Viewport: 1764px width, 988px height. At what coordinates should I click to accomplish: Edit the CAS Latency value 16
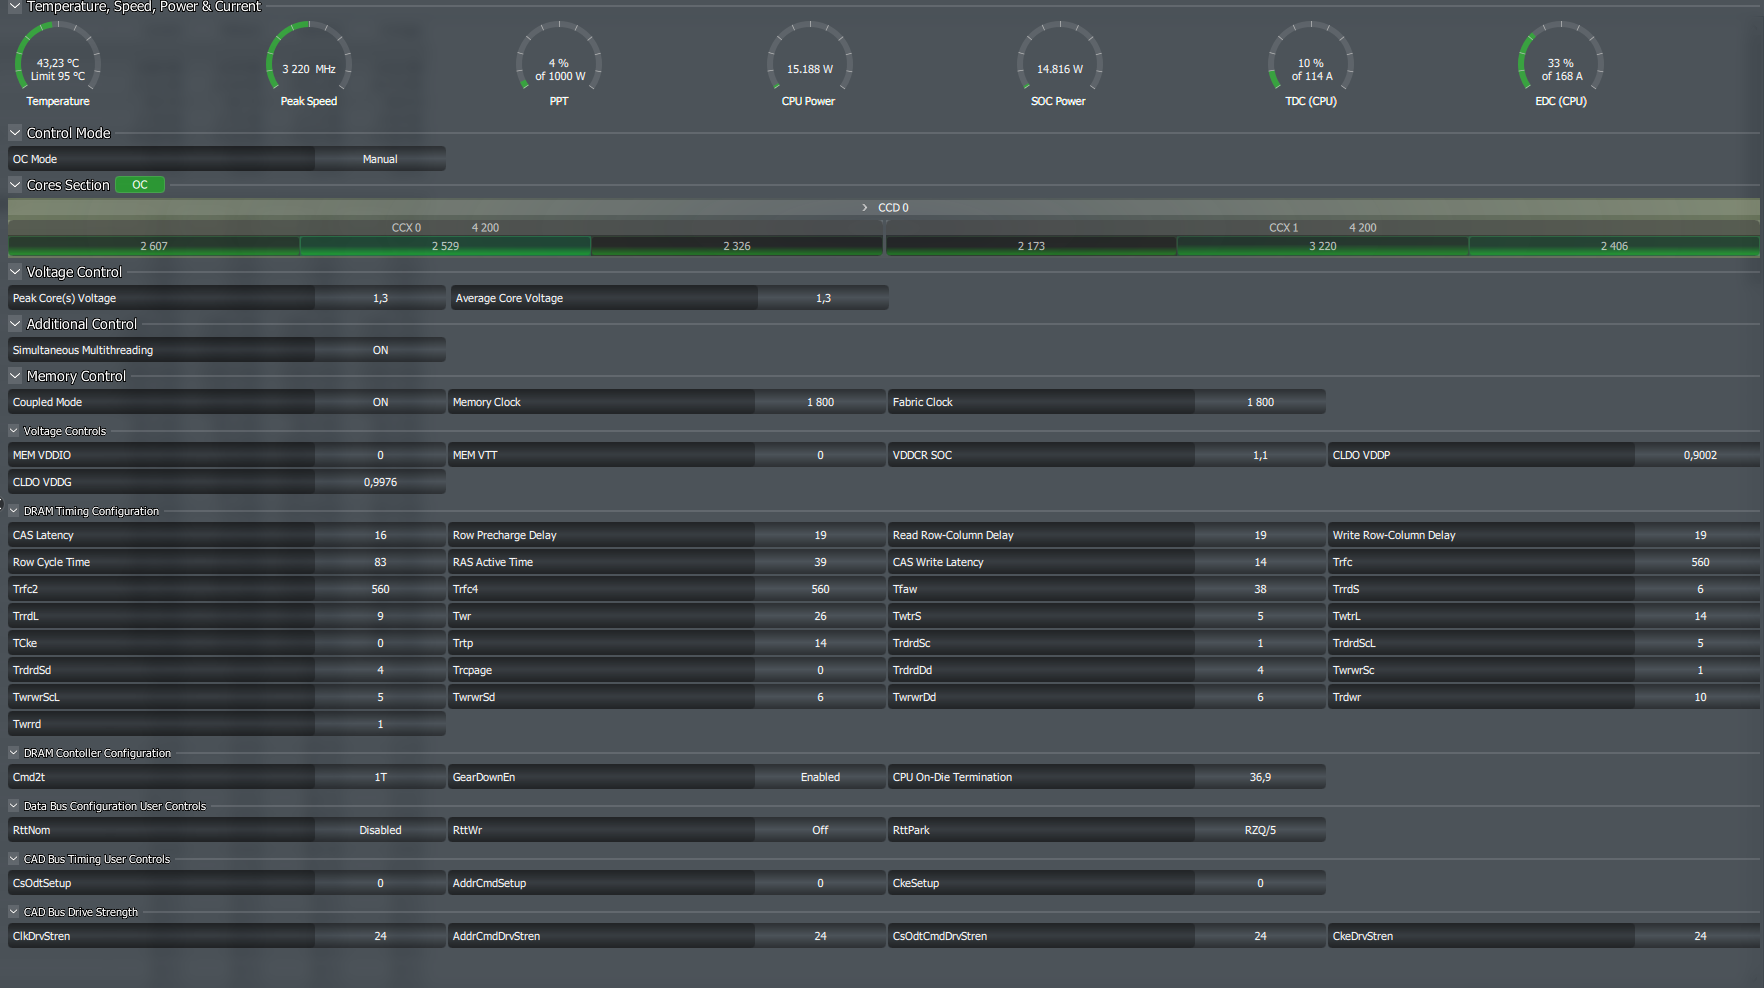380,535
